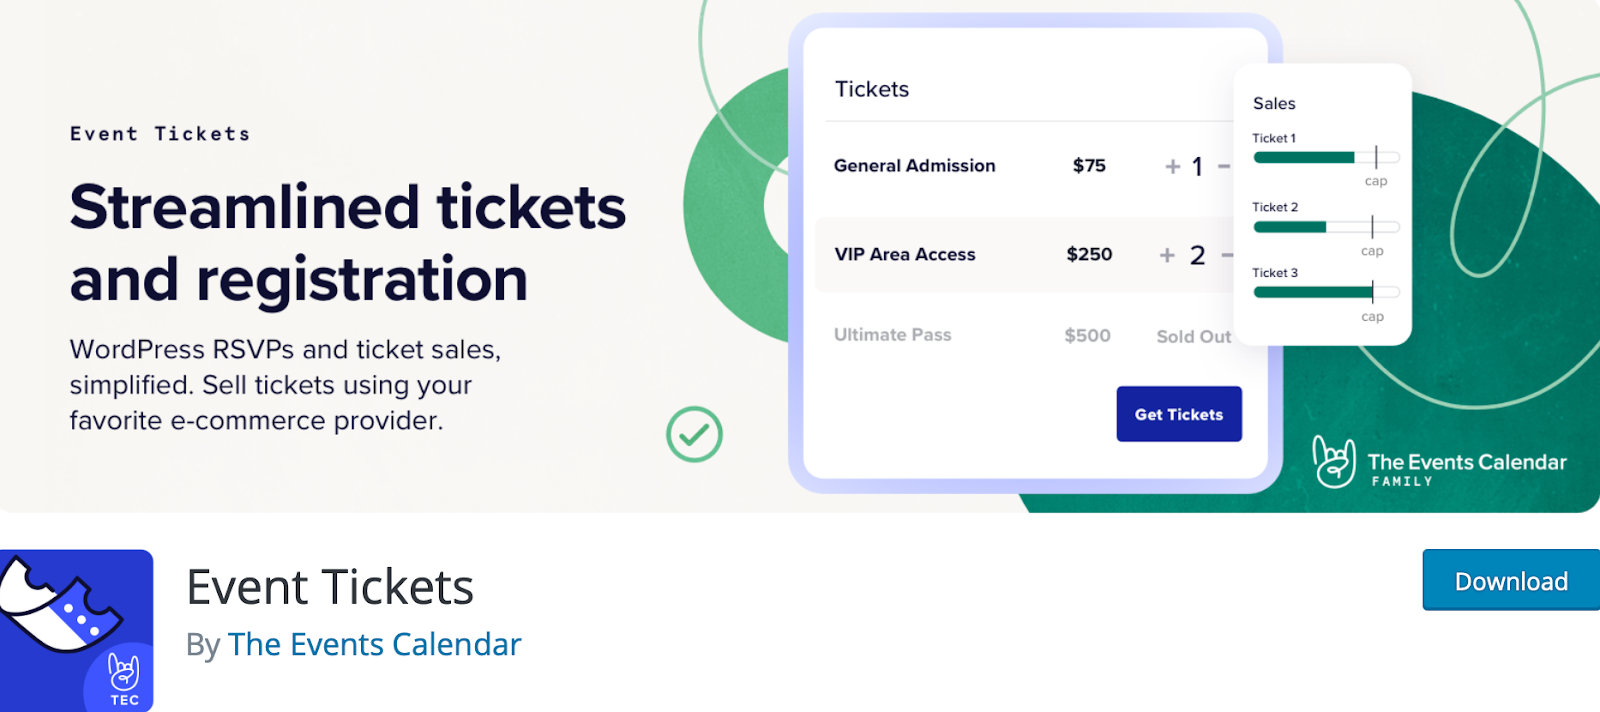This screenshot has height=712, width=1600.
Task: Select the Tickets panel heading
Action: tap(871, 89)
